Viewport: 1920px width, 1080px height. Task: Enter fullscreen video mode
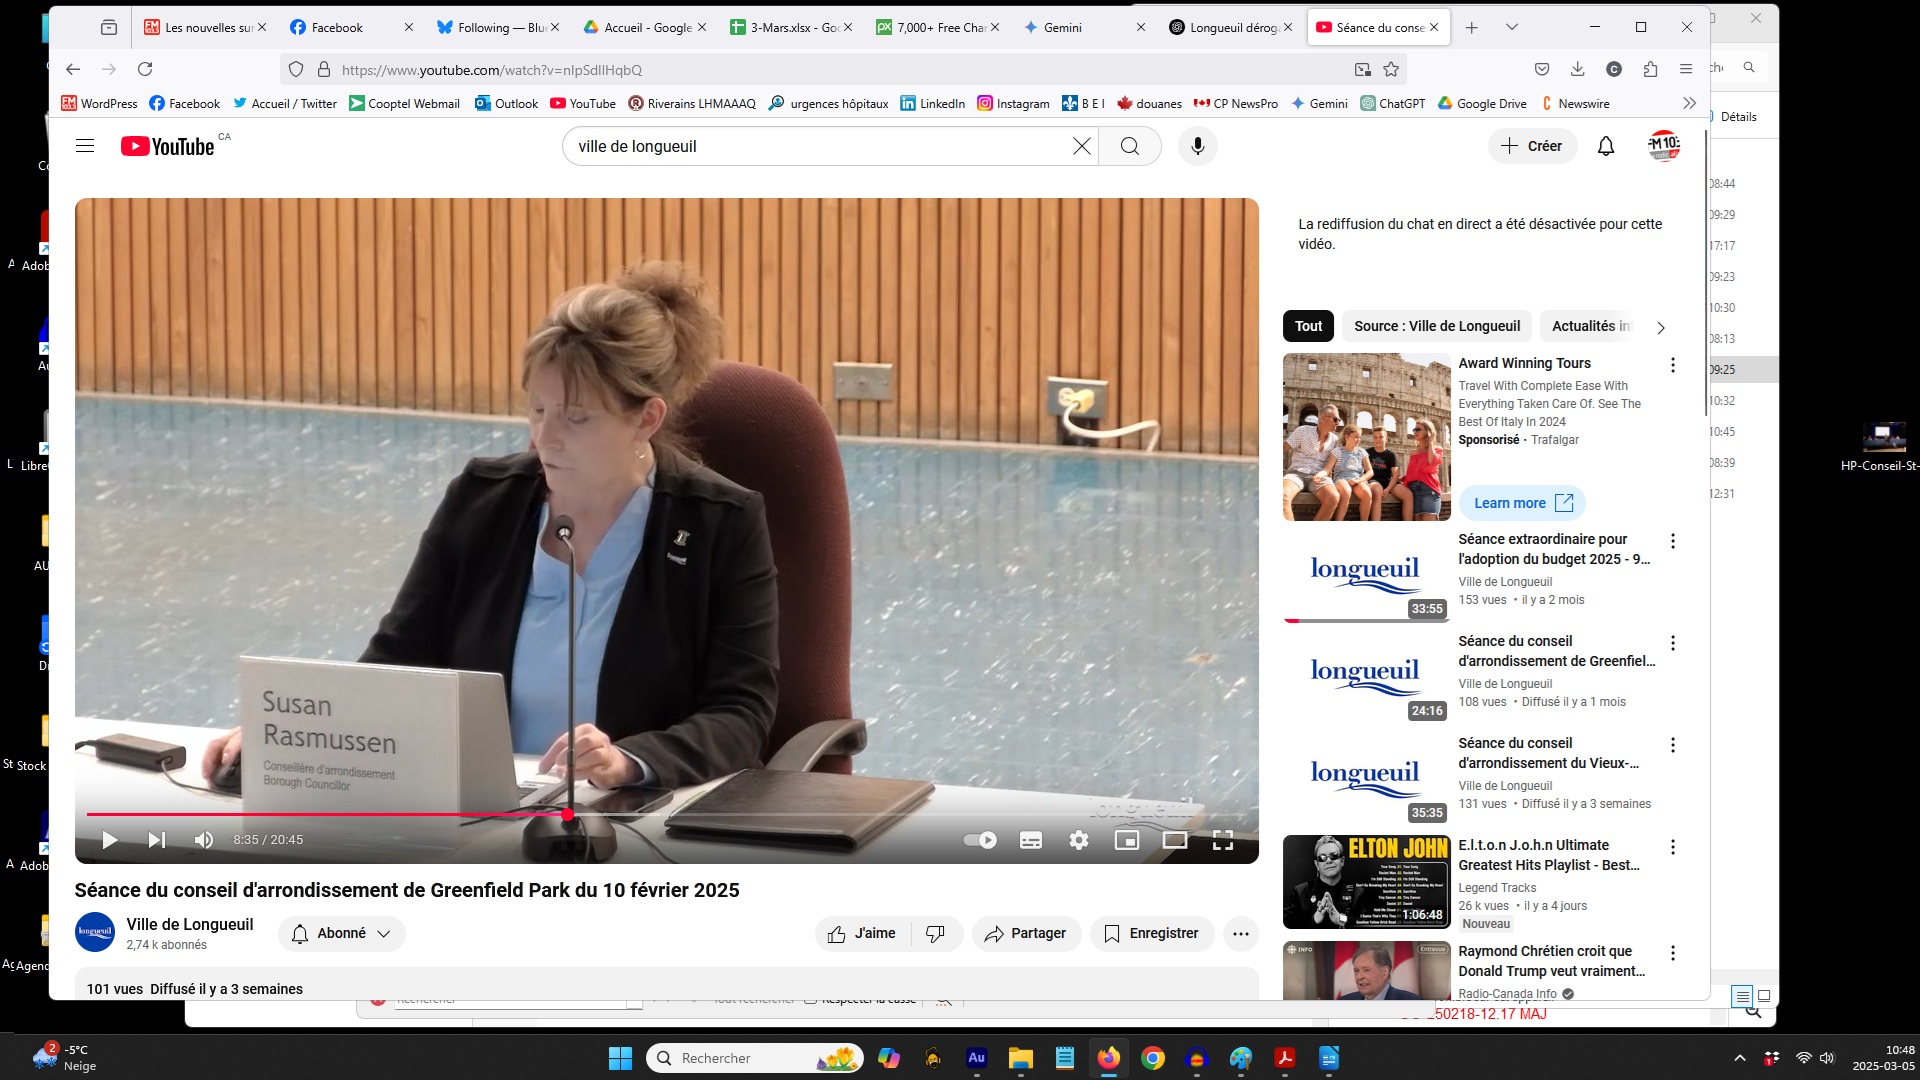pyautogui.click(x=1222, y=840)
